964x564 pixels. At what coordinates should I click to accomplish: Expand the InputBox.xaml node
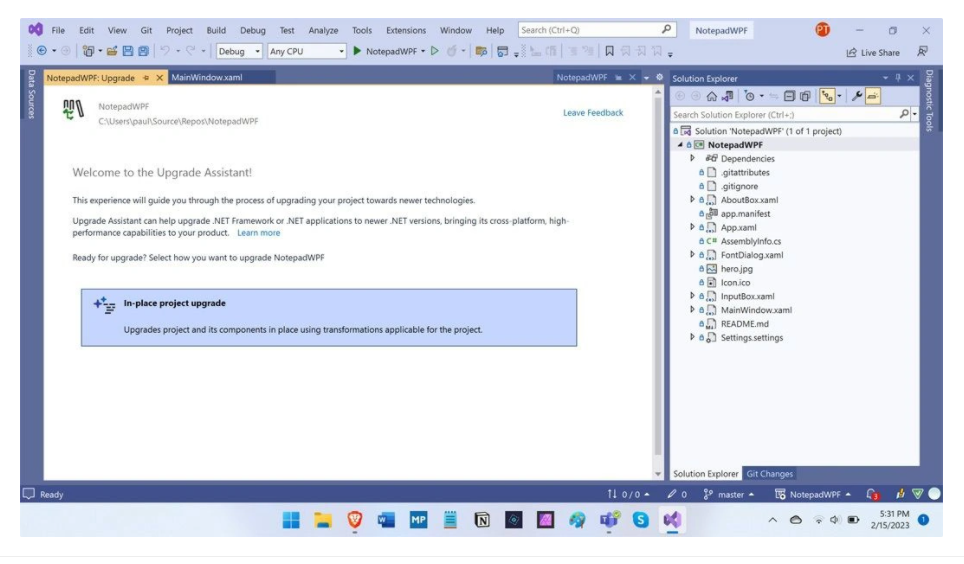(692, 296)
